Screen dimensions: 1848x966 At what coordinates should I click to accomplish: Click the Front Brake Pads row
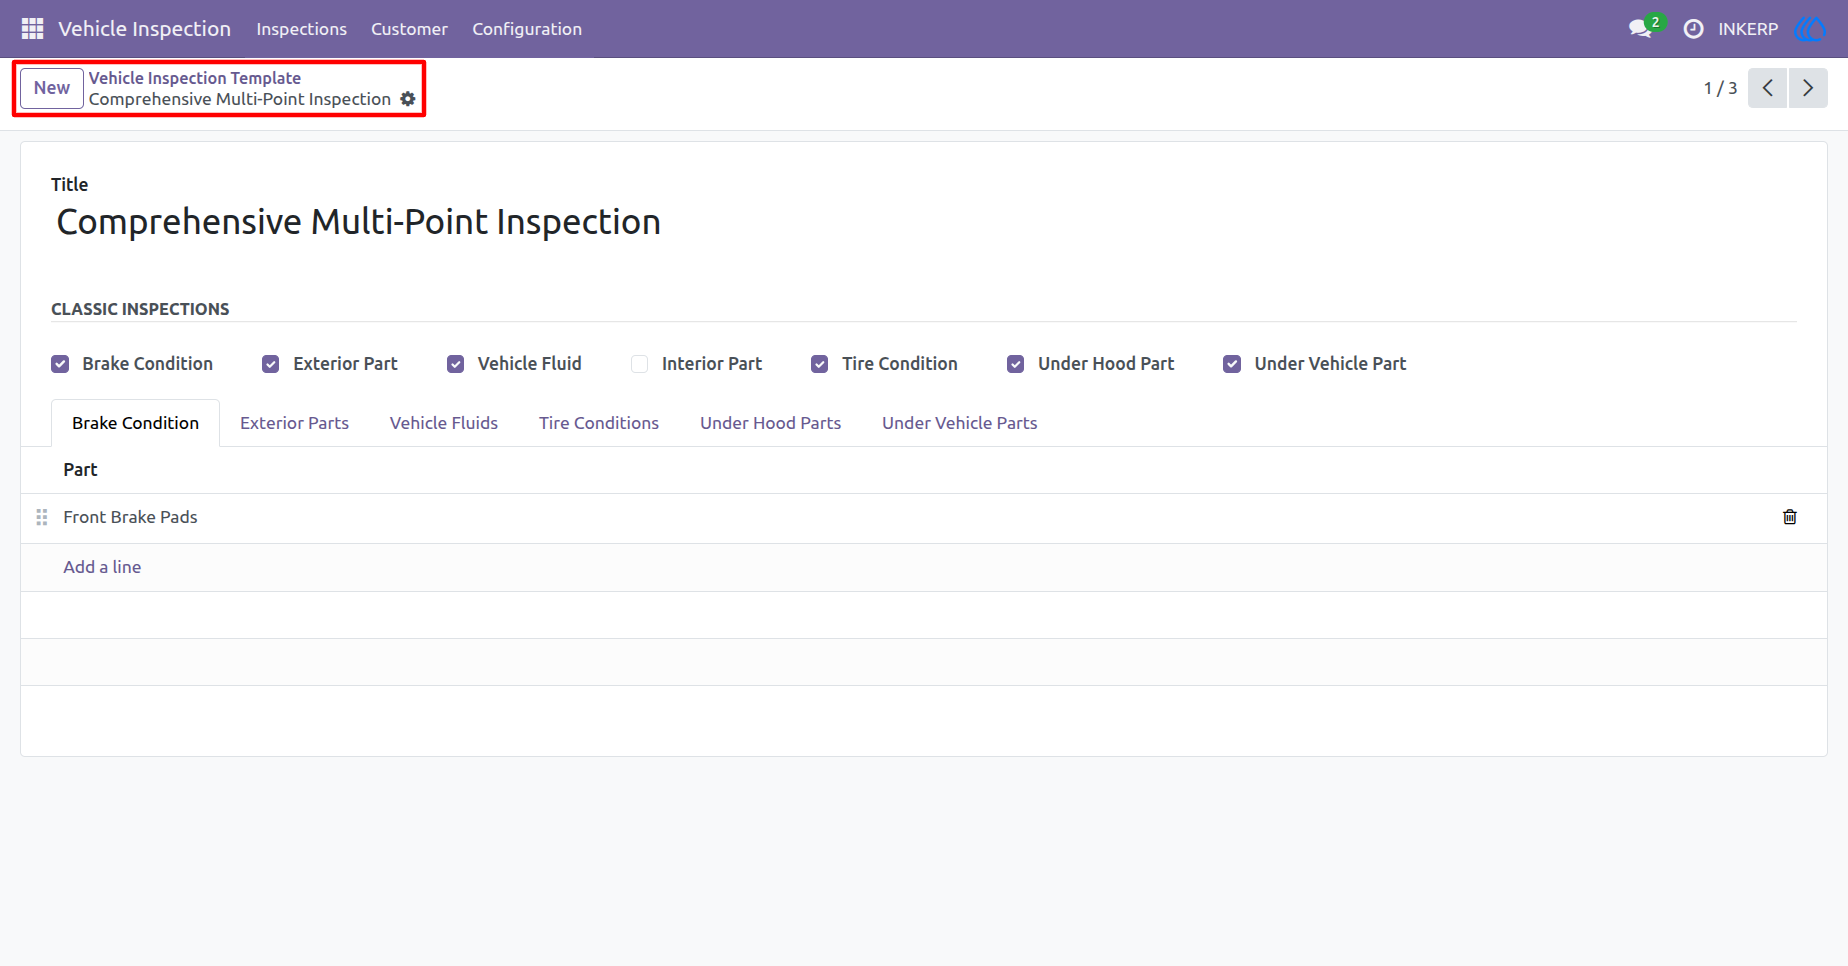click(x=924, y=517)
